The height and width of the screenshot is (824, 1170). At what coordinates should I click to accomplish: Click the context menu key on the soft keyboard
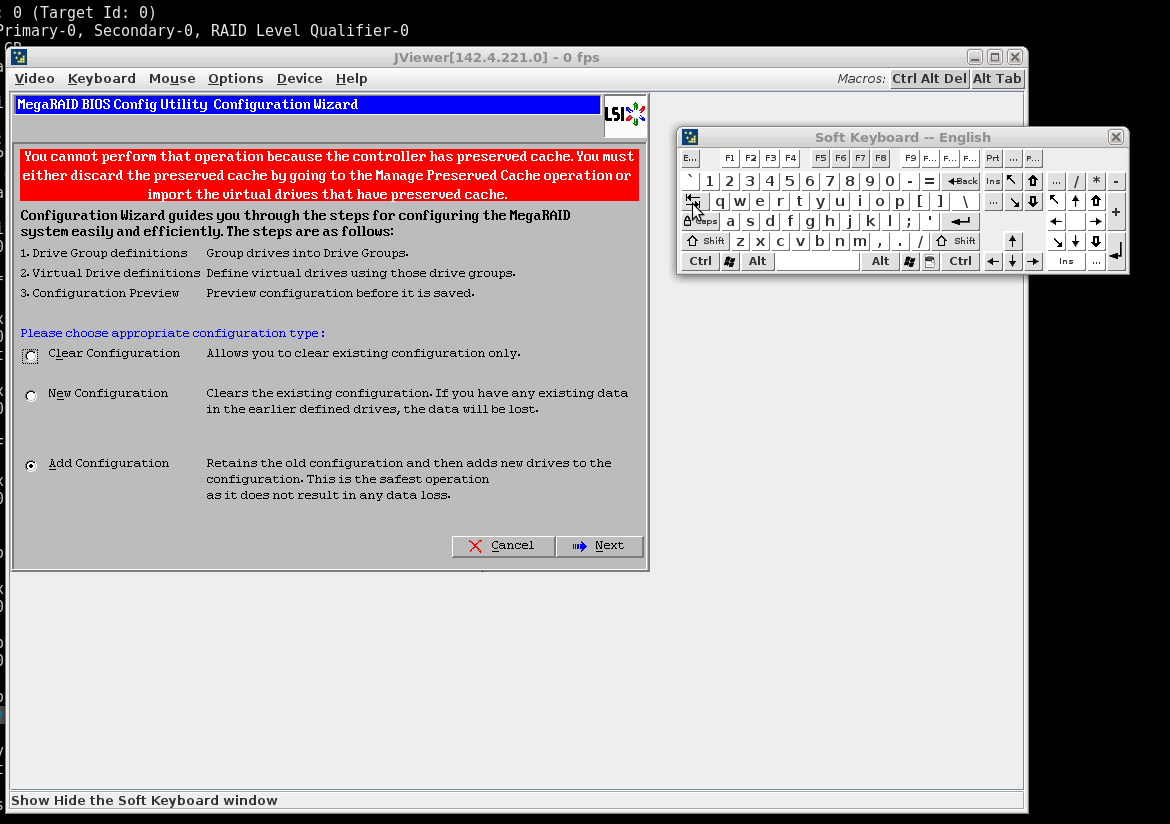(x=930, y=261)
